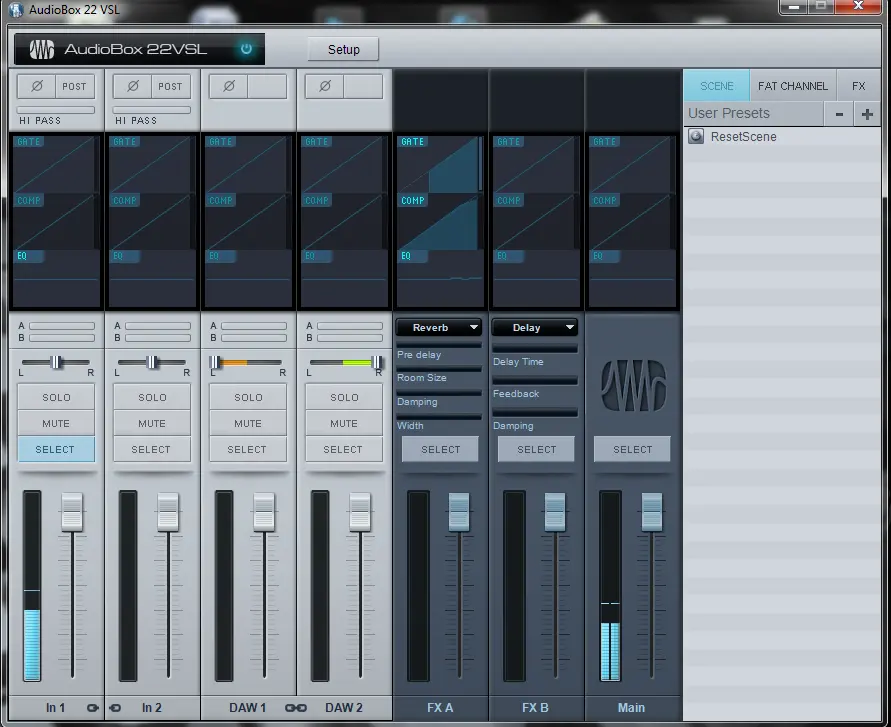Click the In 1 pan slider
This screenshot has width=891, height=727.
pyautogui.click(x=56, y=362)
